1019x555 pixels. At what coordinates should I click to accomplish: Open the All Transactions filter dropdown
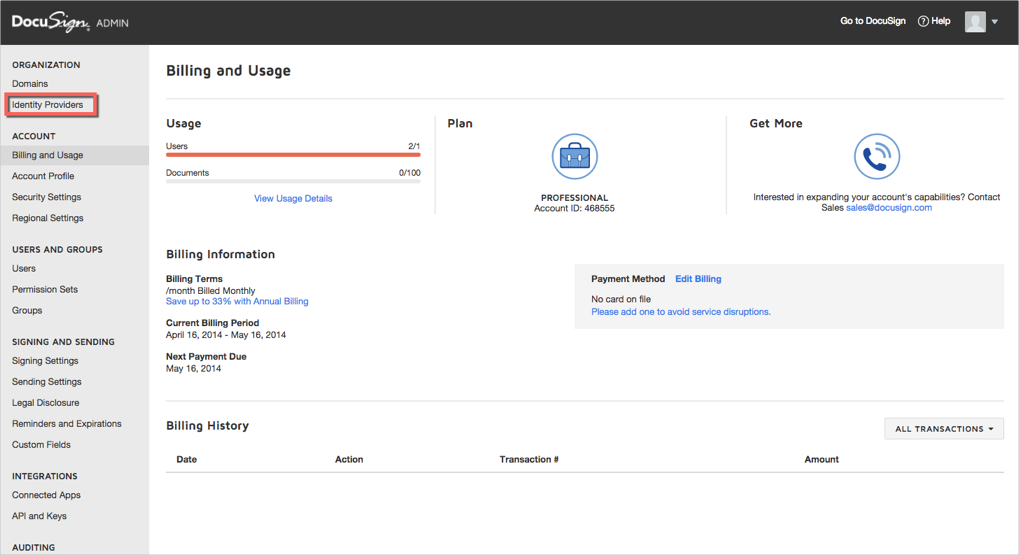click(943, 429)
